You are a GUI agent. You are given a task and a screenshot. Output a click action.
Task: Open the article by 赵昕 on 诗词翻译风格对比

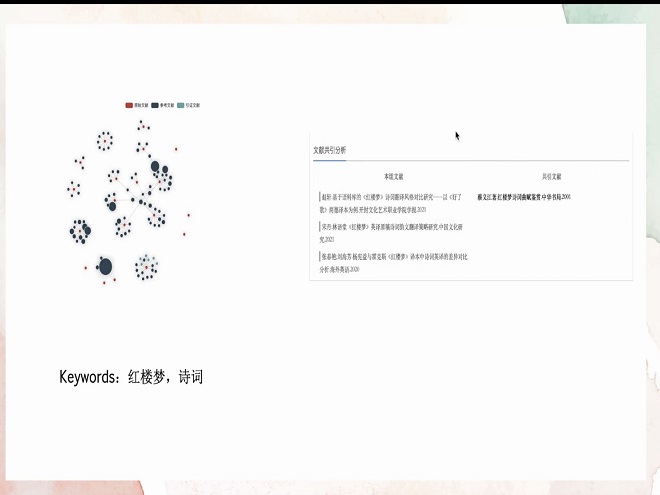pos(392,203)
